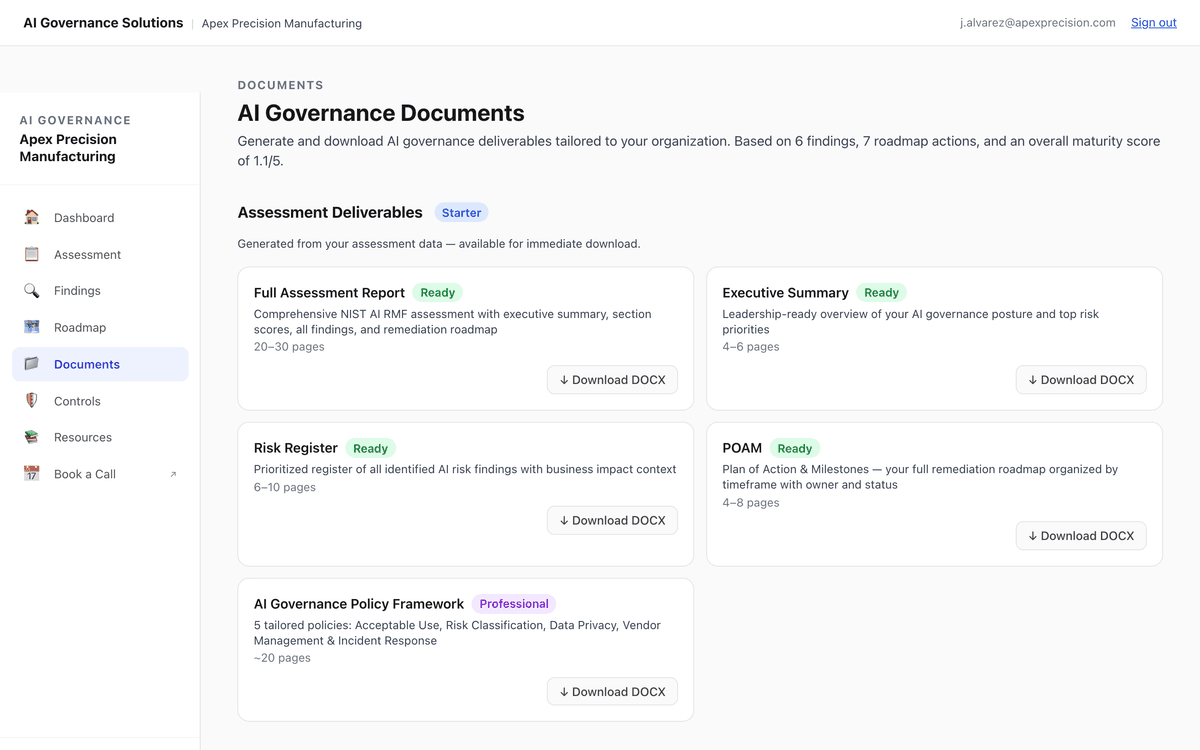Download the Executive Summary DOCX

(1081, 380)
